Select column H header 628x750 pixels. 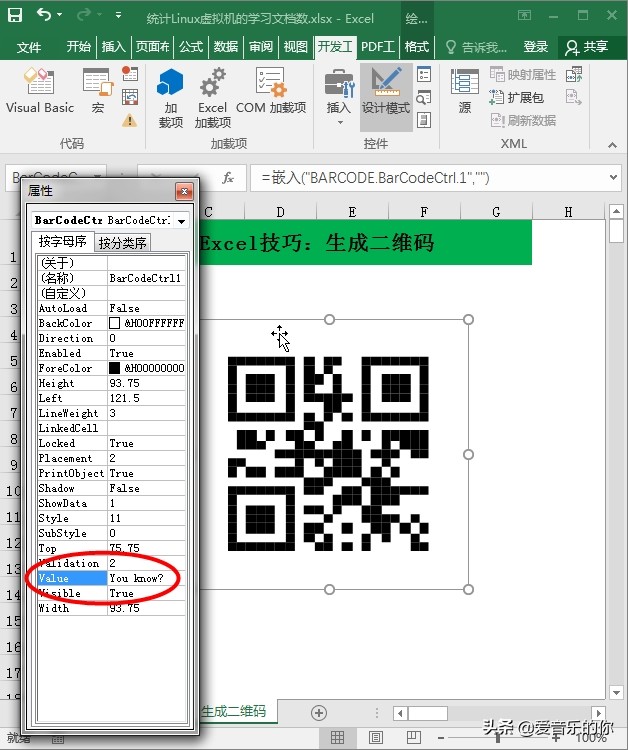point(568,212)
